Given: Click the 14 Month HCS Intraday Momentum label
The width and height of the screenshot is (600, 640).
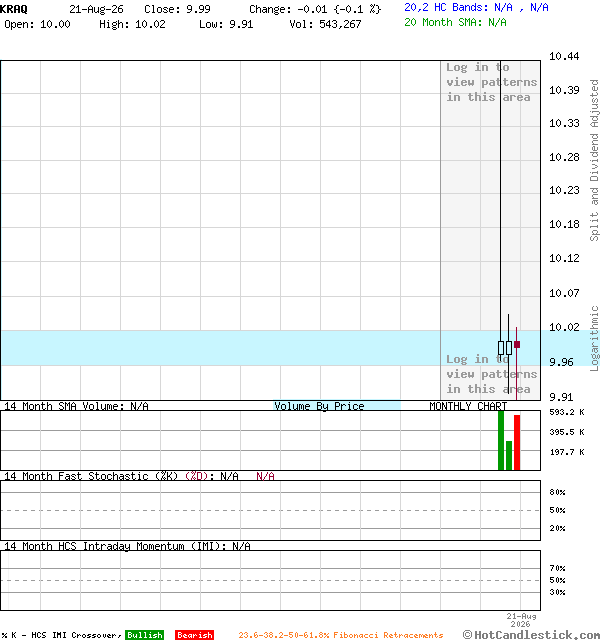Looking at the screenshot, I should click(x=127, y=546).
